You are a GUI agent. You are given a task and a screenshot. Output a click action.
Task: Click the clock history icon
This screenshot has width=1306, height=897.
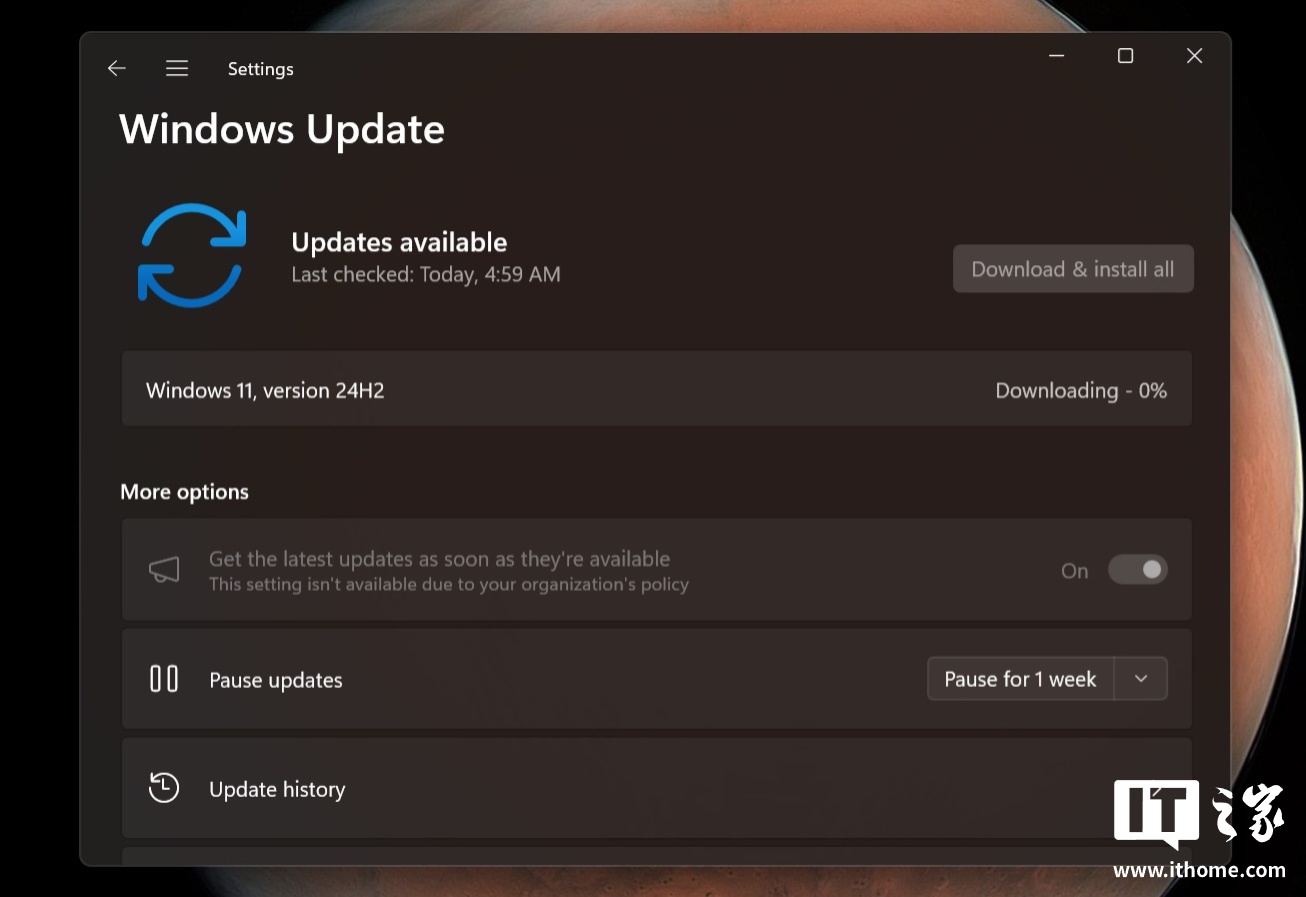164,788
